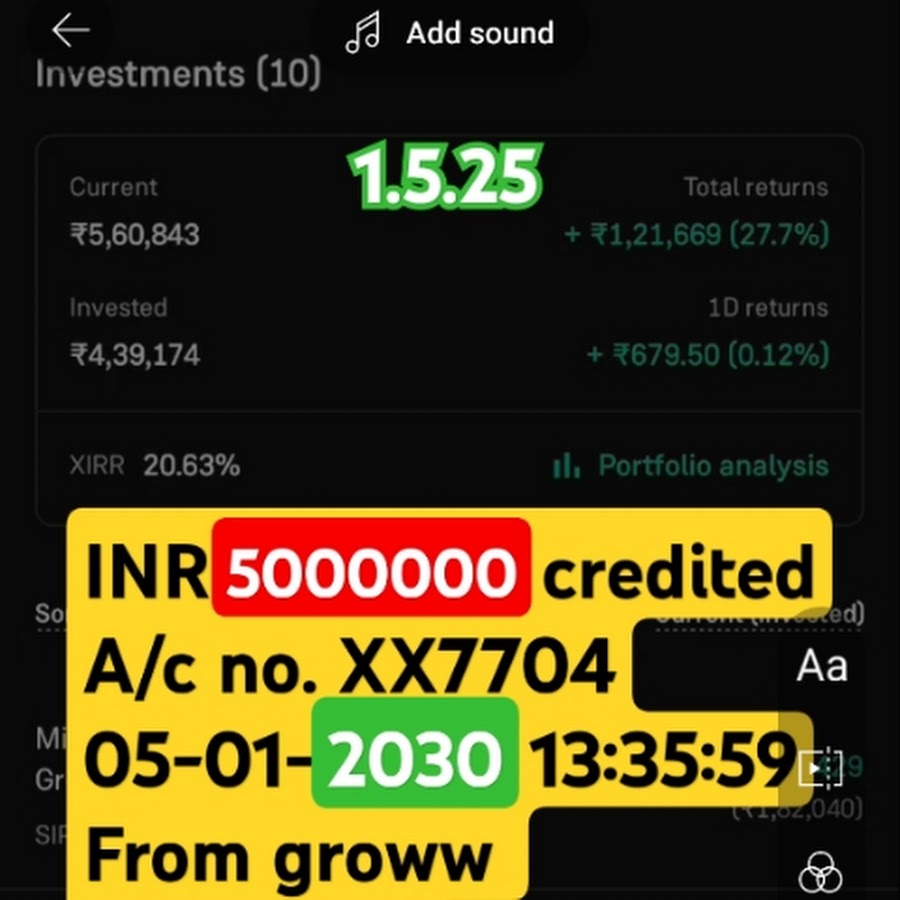Select the green 1.5.25 text overlay
The image size is (900, 900).
tap(445, 176)
